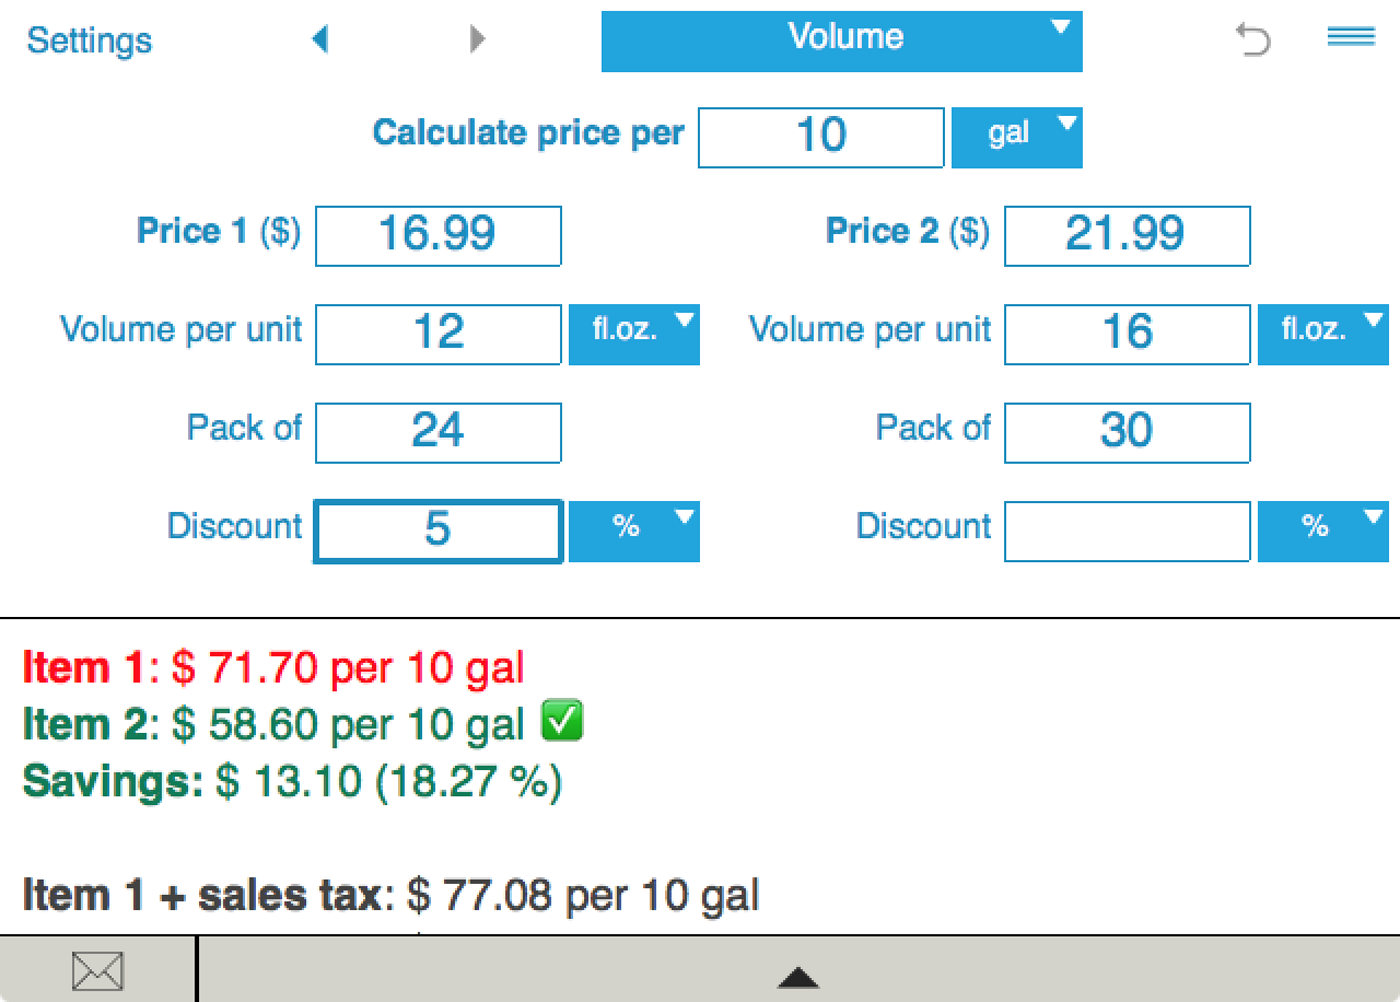Open item 1 discount % dropdown
This screenshot has height=1002, width=1400.
tap(633, 531)
